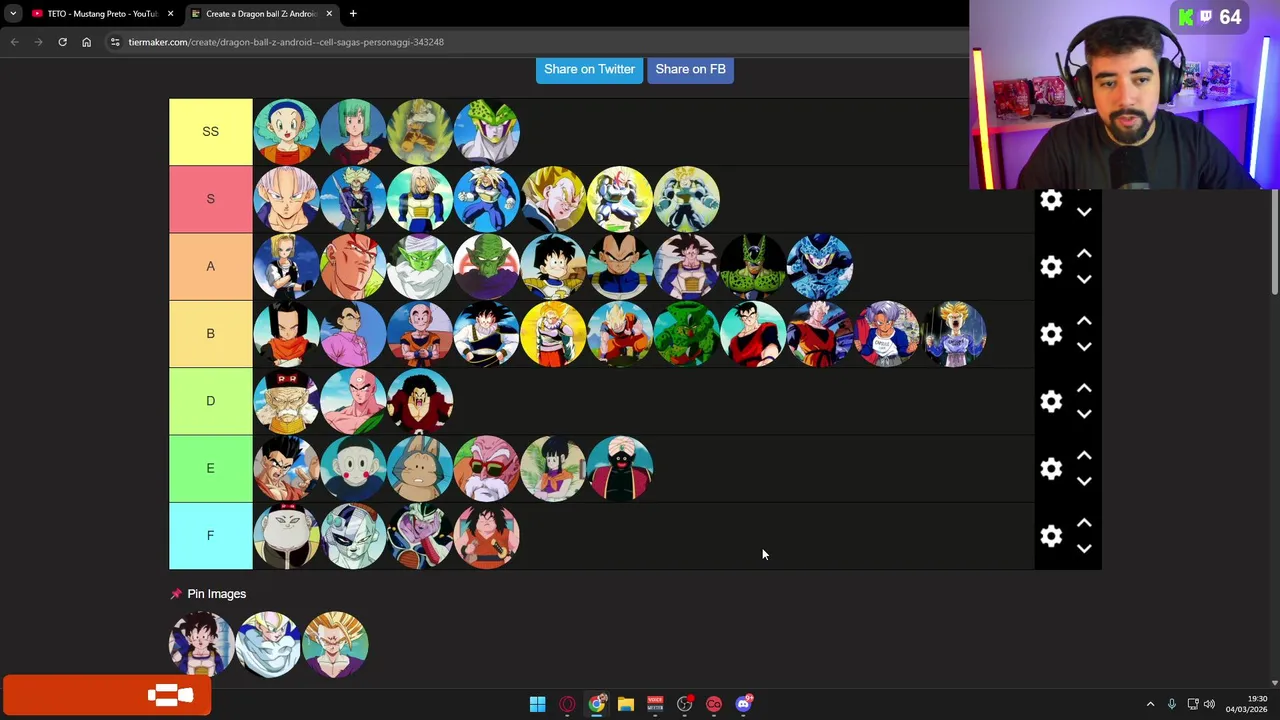Click the orange A tier label

210,267
